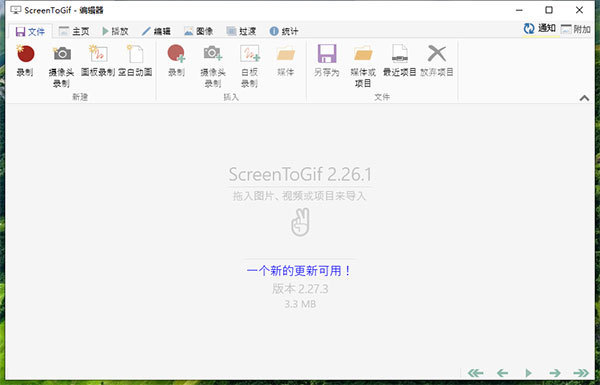Switch to the 编辑 tab
Screen dimensions: 600x385
click(156, 31)
